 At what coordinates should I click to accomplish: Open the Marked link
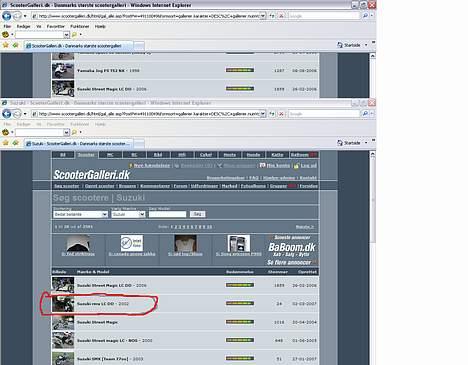[x=230, y=186]
